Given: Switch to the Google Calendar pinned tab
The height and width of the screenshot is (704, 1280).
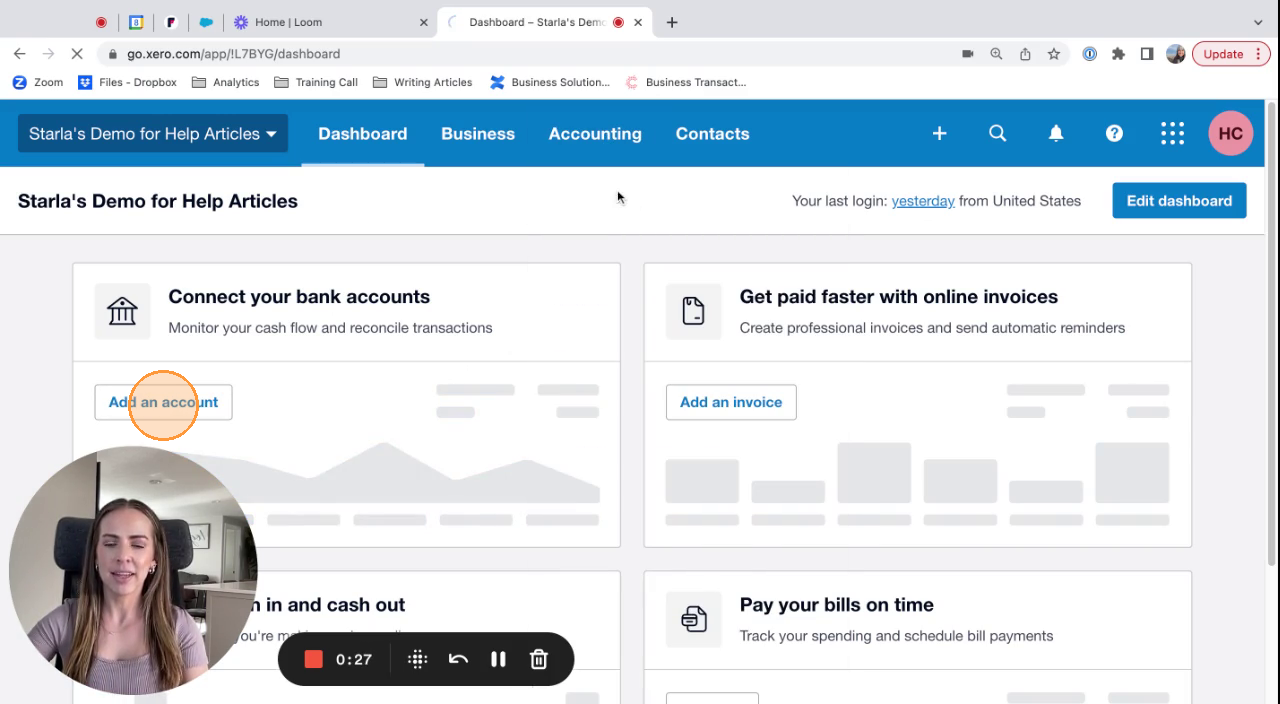Looking at the screenshot, I should (136, 22).
